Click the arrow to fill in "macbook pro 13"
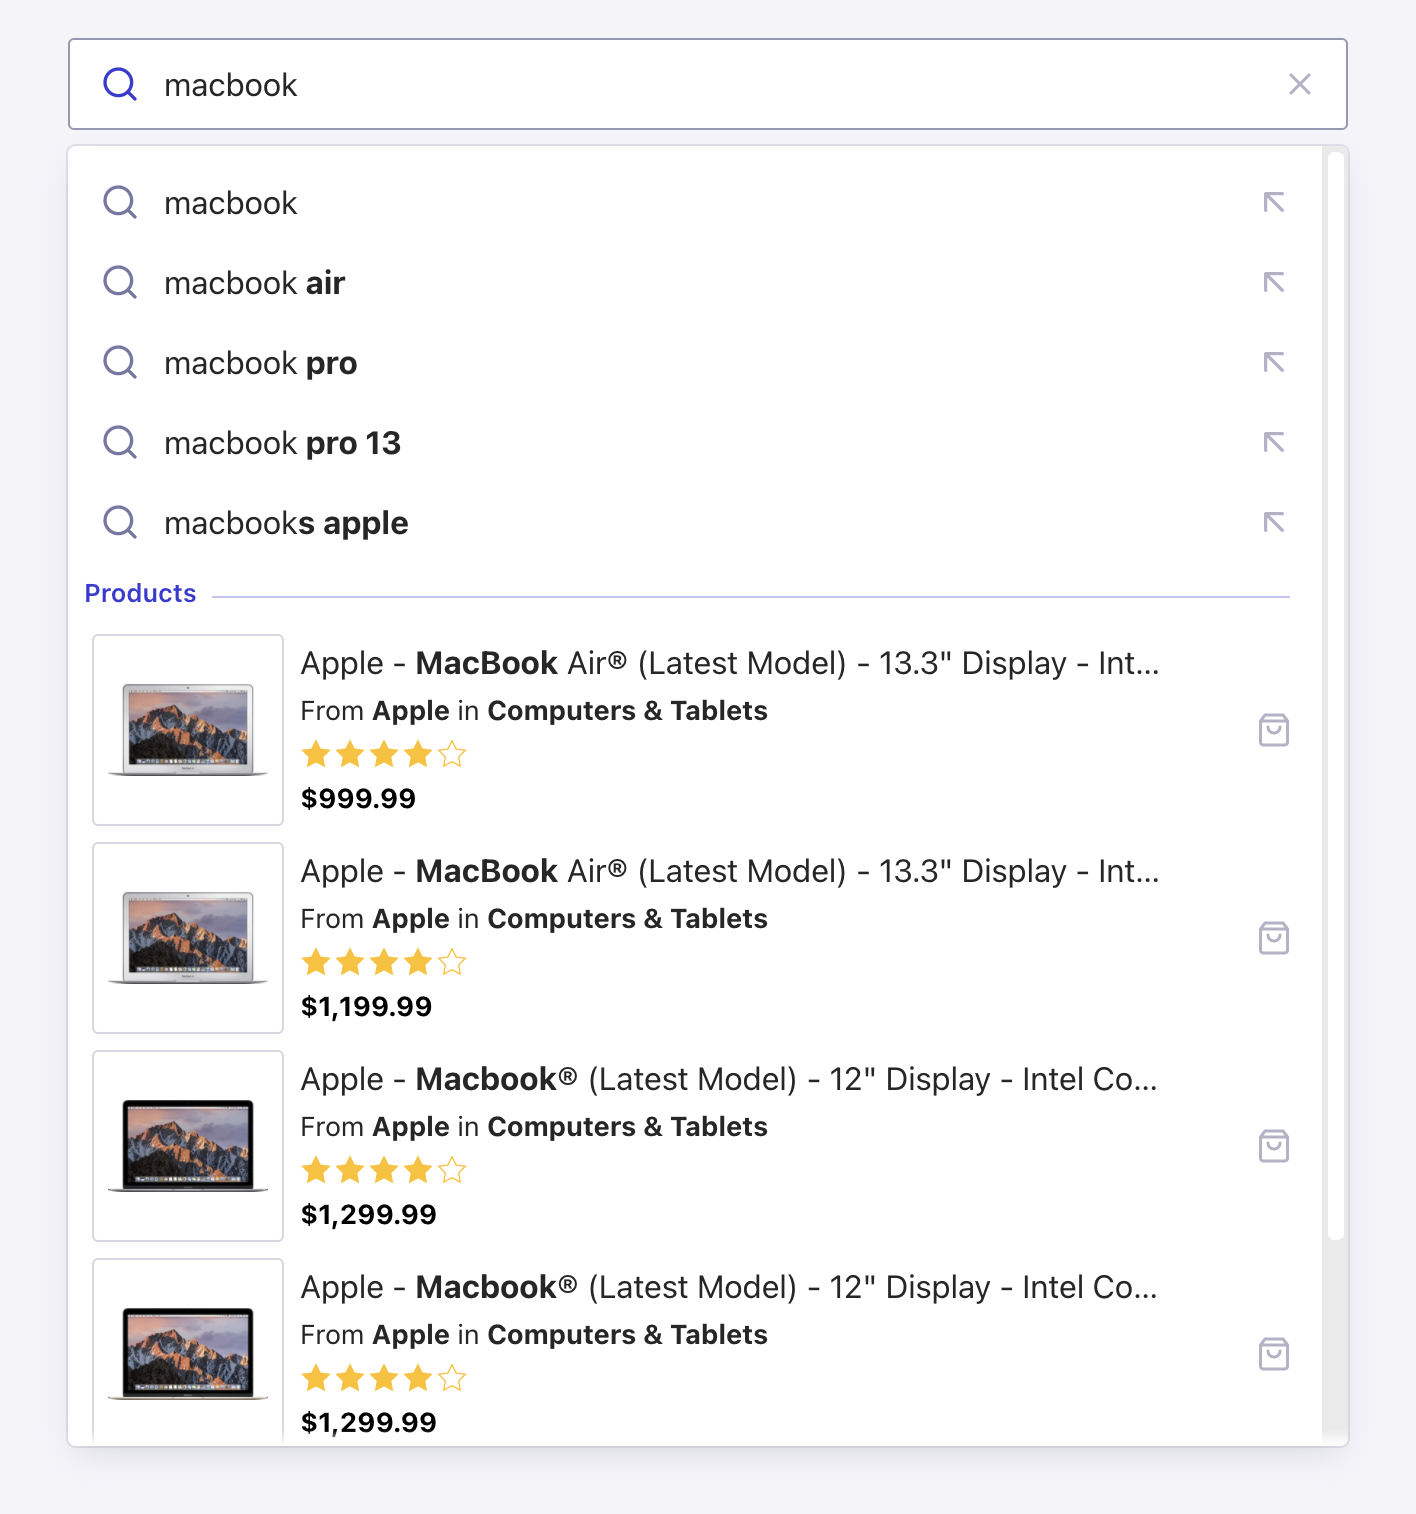 (1273, 442)
